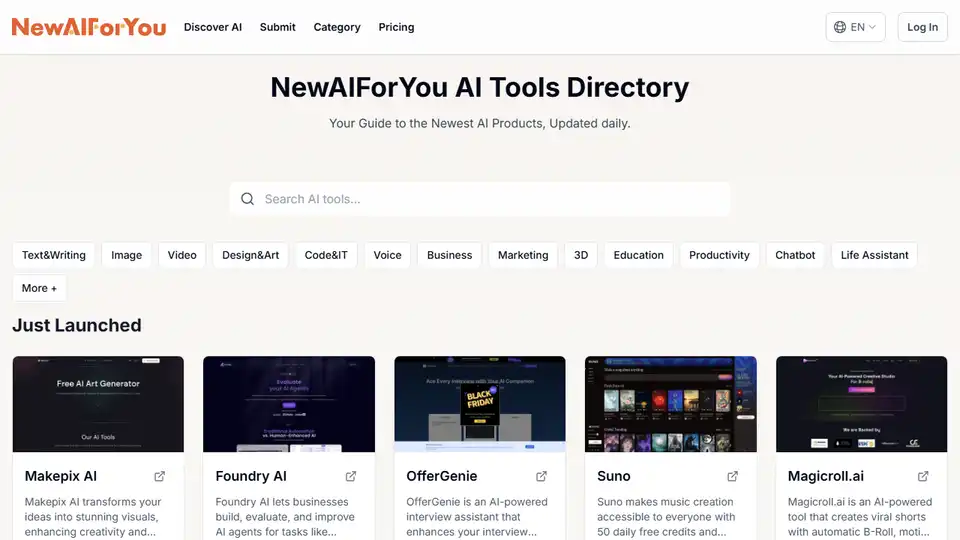
Task: Open the Pricing menu item
Action: pyautogui.click(x=396, y=27)
